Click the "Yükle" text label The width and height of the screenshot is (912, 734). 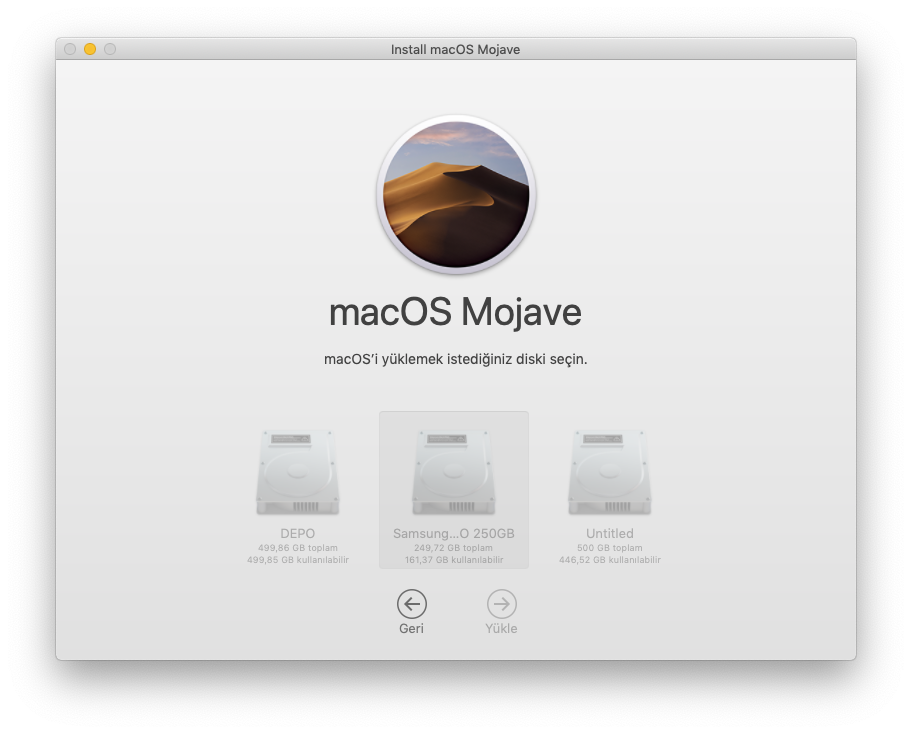click(501, 629)
